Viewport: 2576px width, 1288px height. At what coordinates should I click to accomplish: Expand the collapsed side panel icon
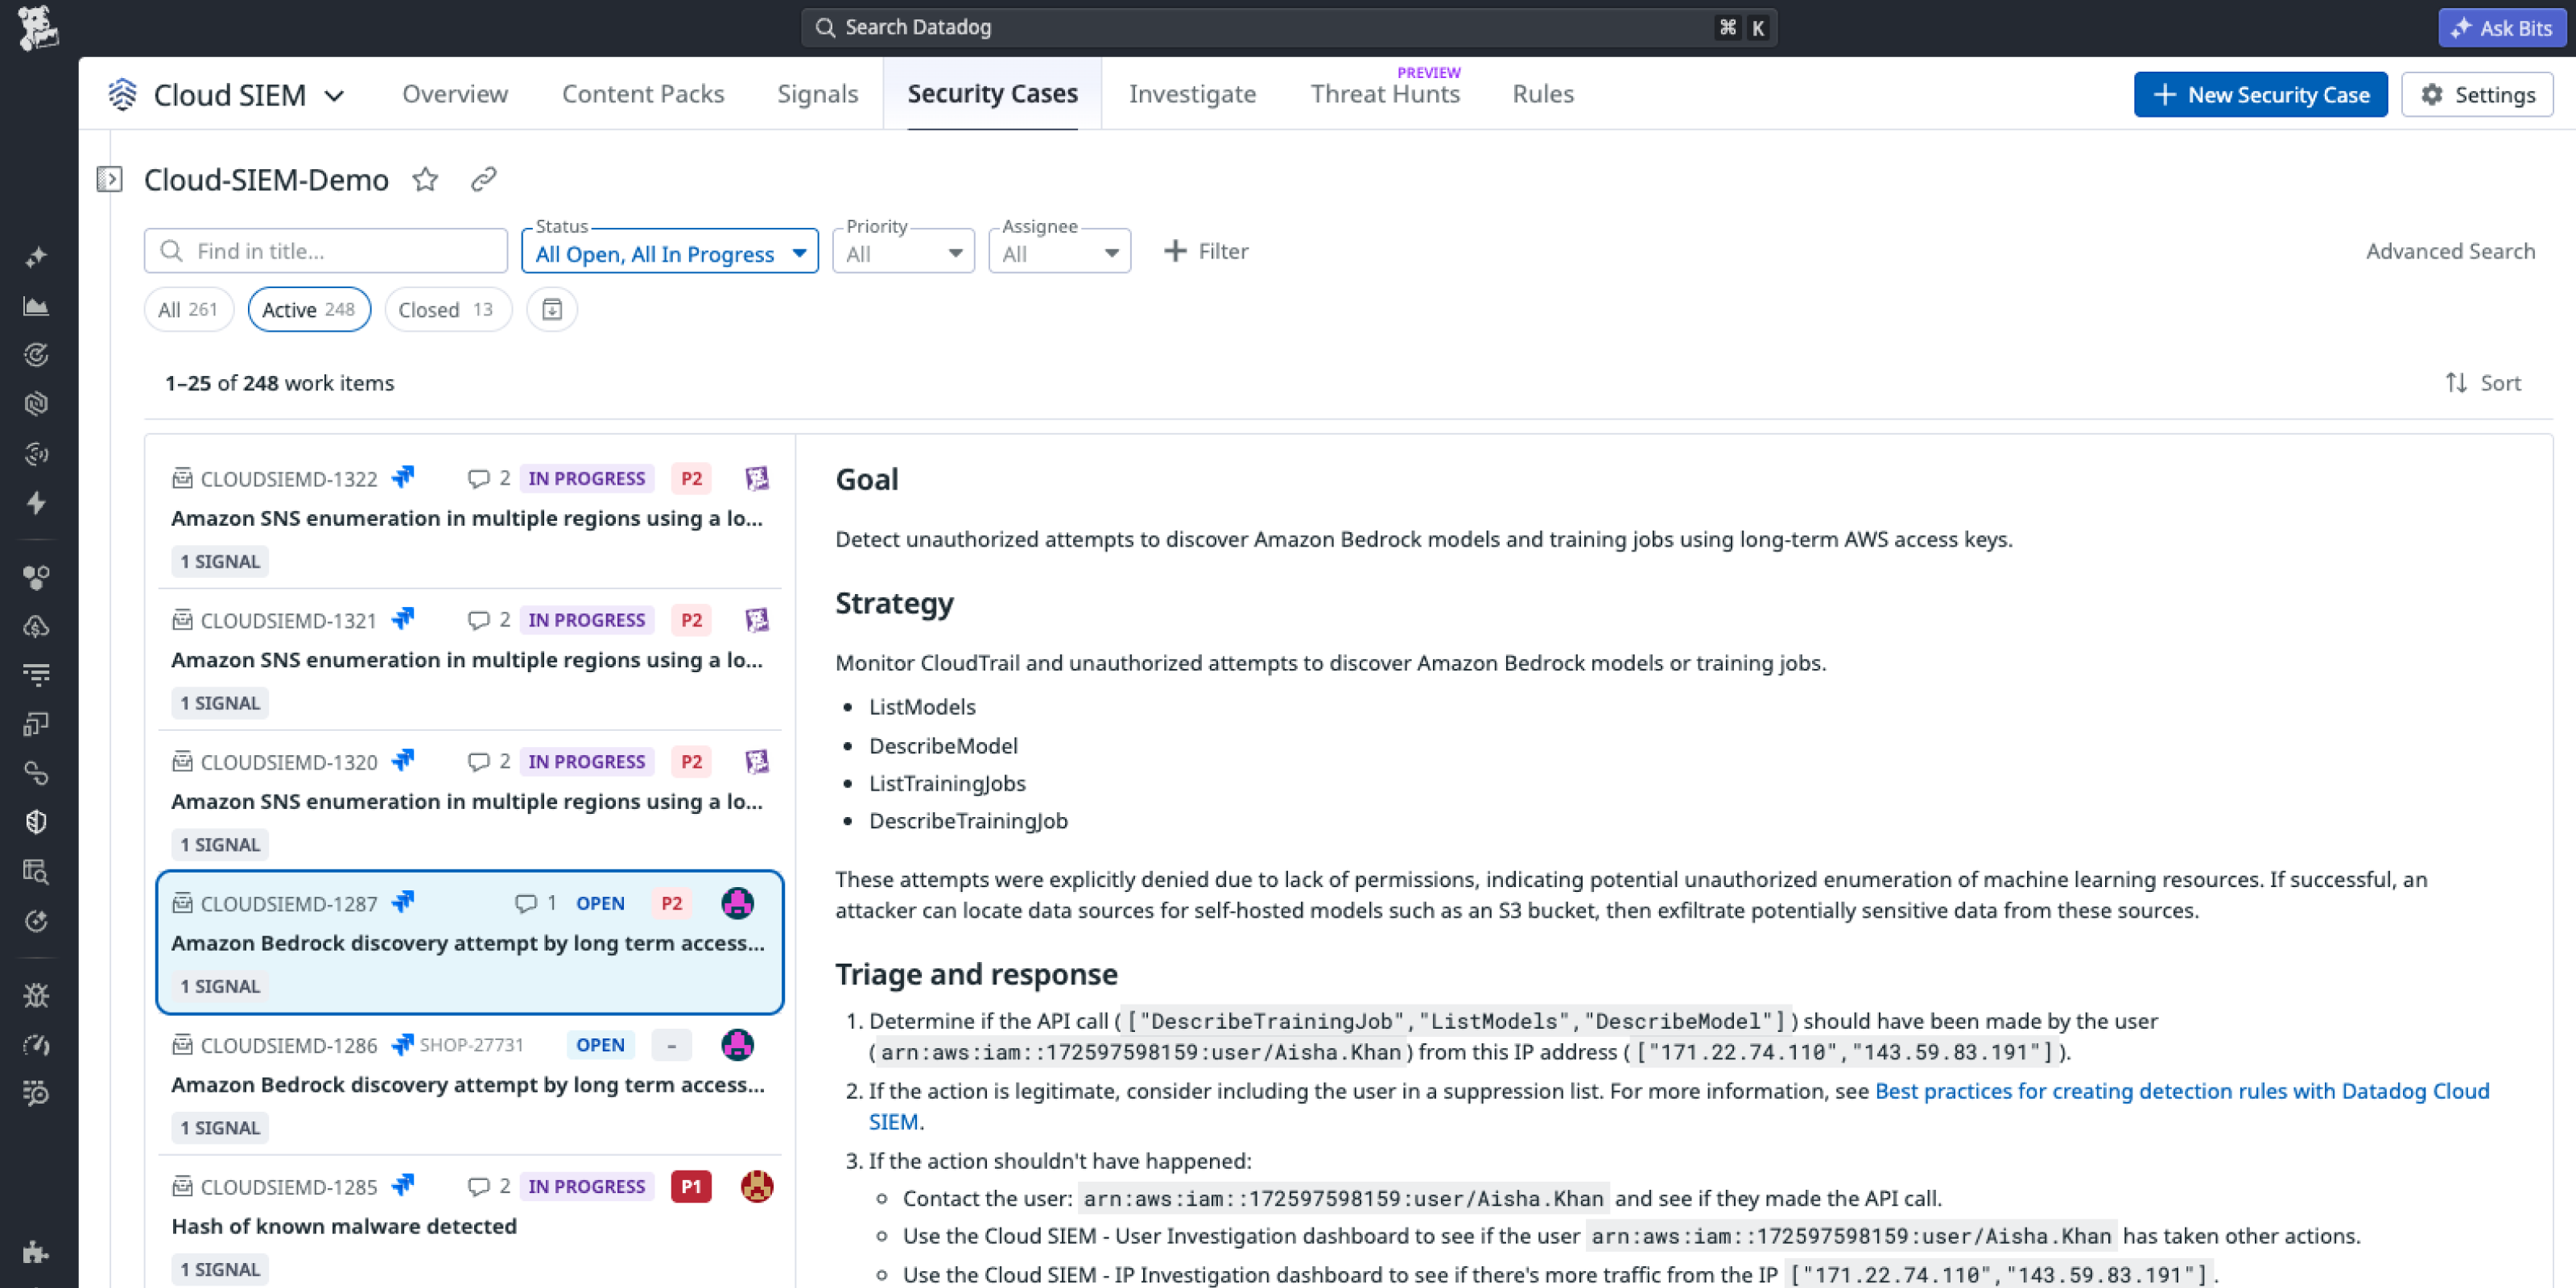click(x=109, y=180)
